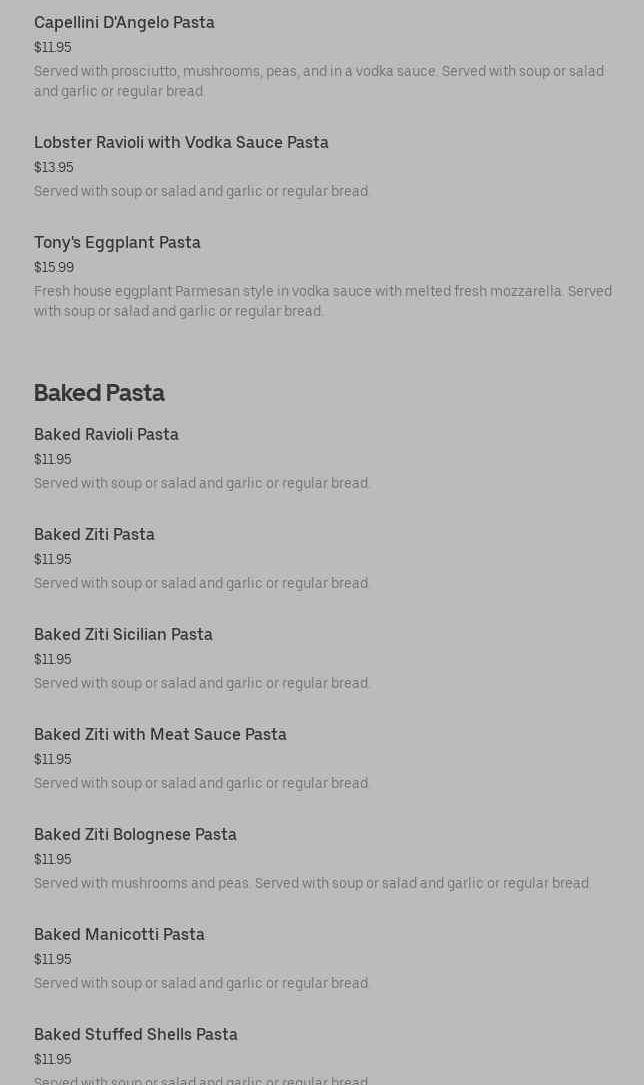Click the $13.95 Lobster Ravioli price
Screen dimensions: 644x1085
[x=54, y=167]
